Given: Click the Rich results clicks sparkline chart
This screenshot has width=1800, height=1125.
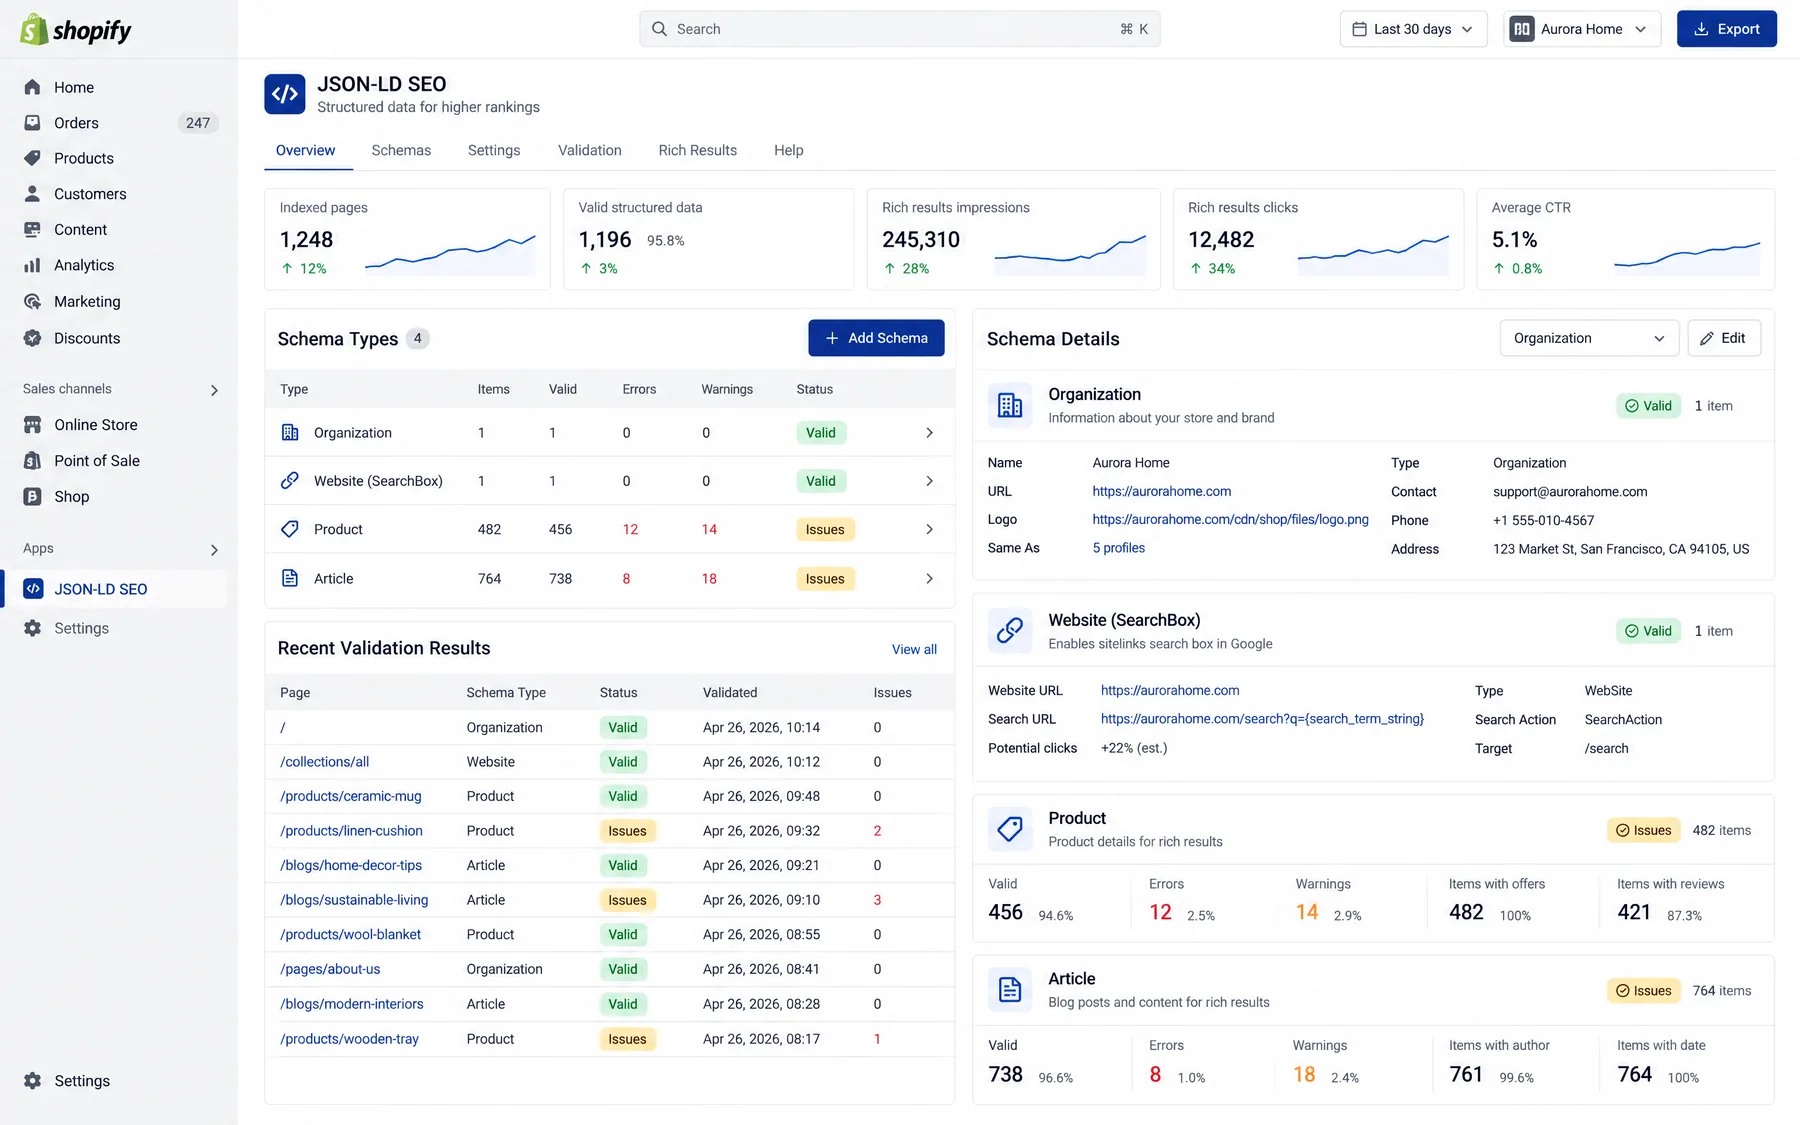Looking at the screenshot, I should coord(1373,256).
